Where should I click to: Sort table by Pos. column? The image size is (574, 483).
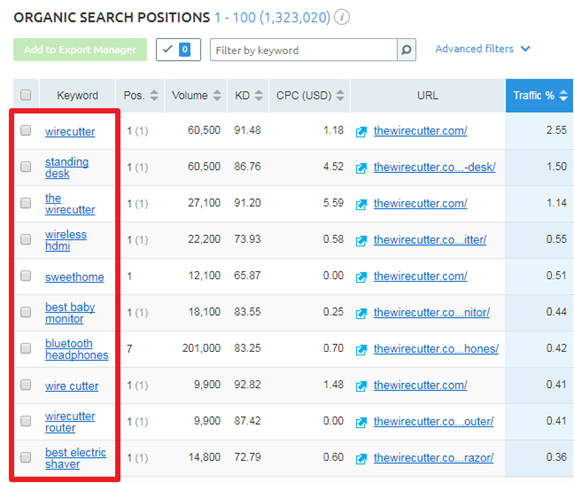click(x=154, y=95)
